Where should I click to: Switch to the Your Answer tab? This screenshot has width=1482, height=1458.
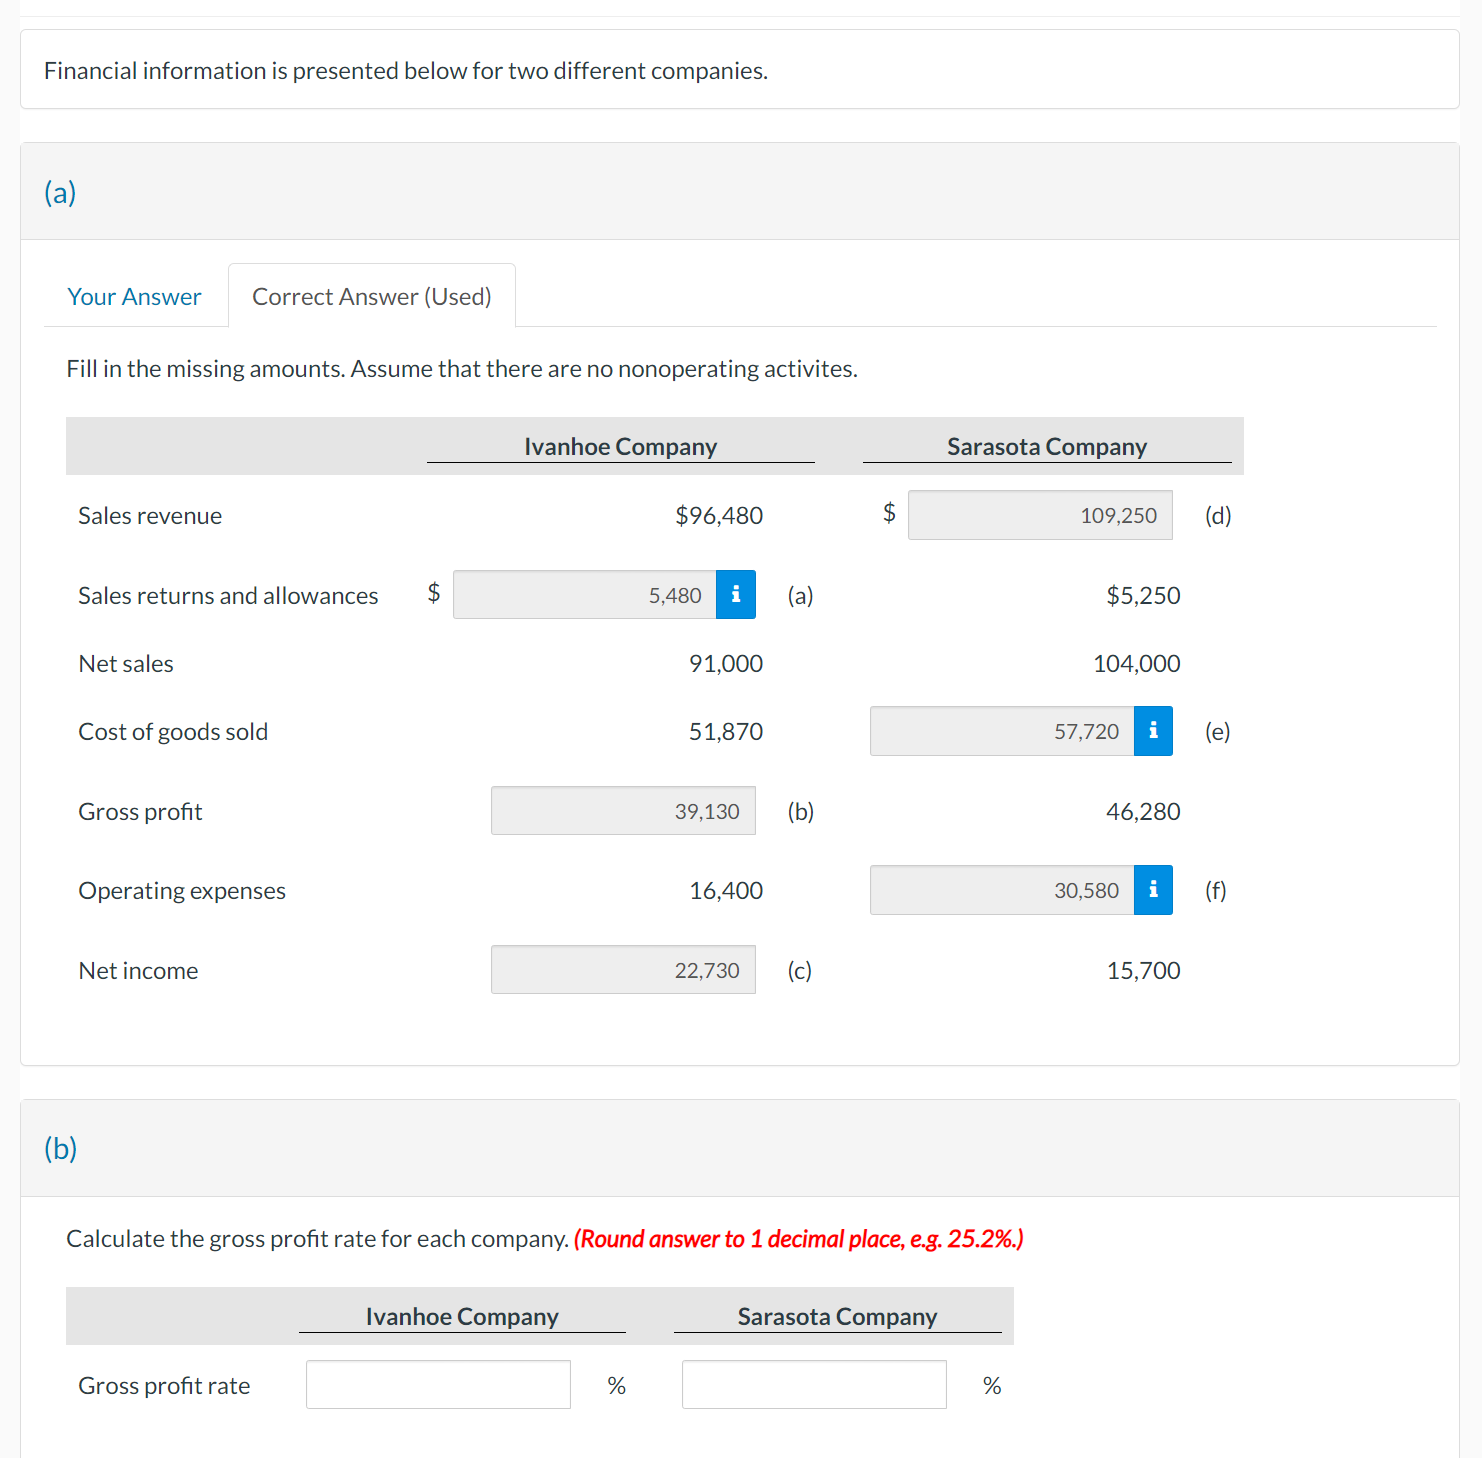(134, 296)
